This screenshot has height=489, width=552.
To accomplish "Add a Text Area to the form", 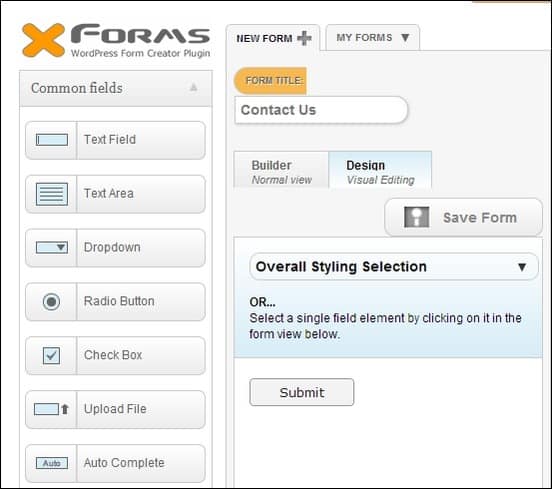I will click(115, 194).
